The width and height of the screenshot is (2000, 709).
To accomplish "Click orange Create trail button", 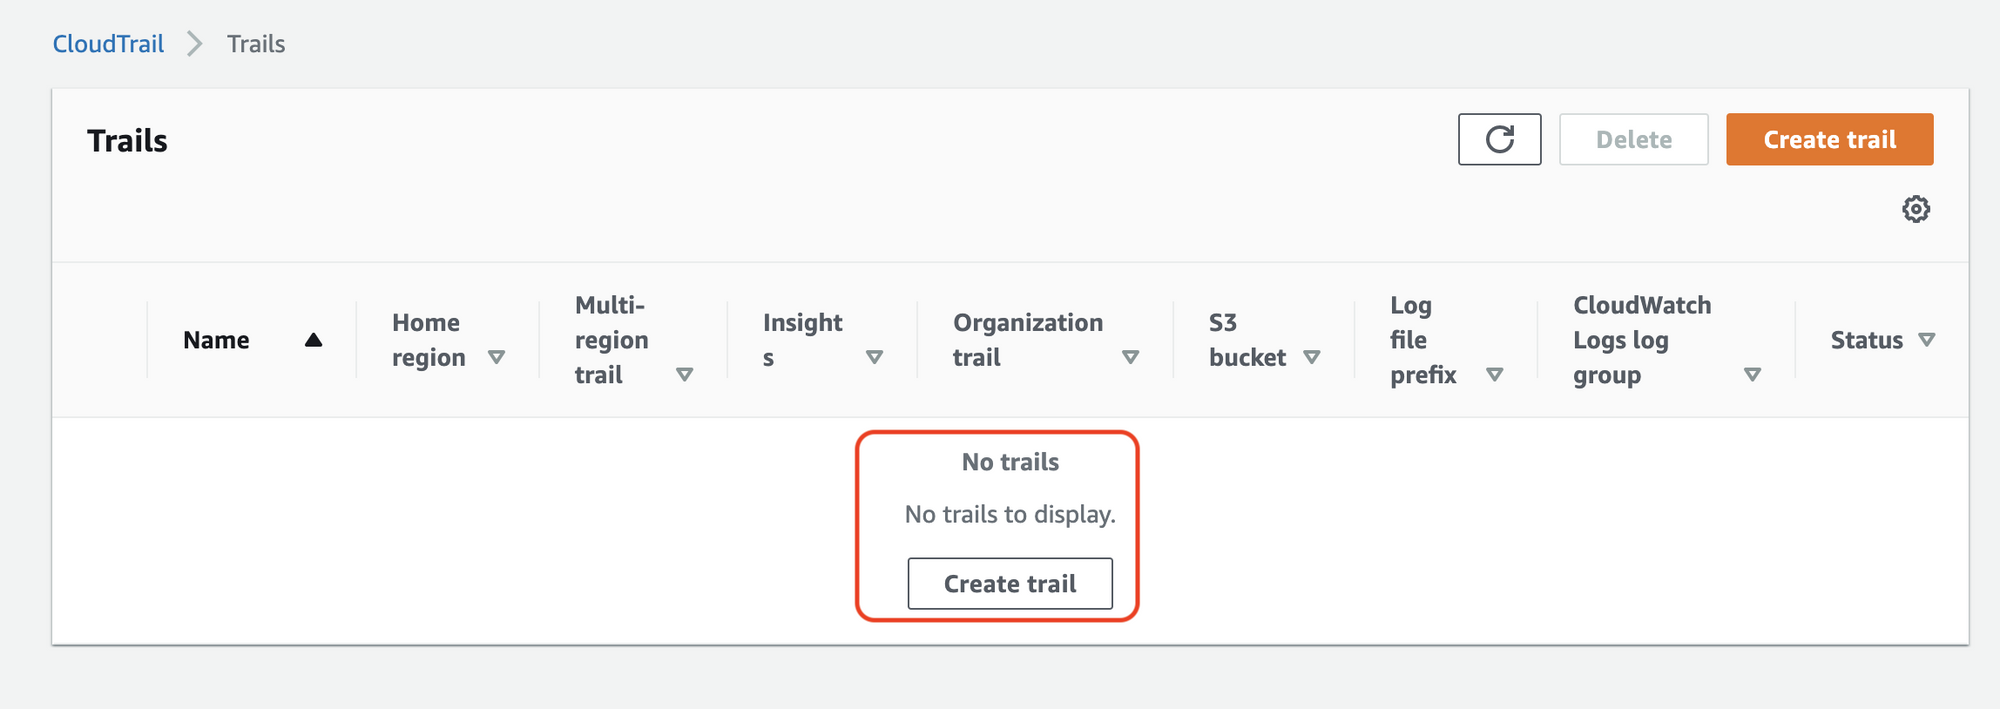I will tap(1829, 139).
